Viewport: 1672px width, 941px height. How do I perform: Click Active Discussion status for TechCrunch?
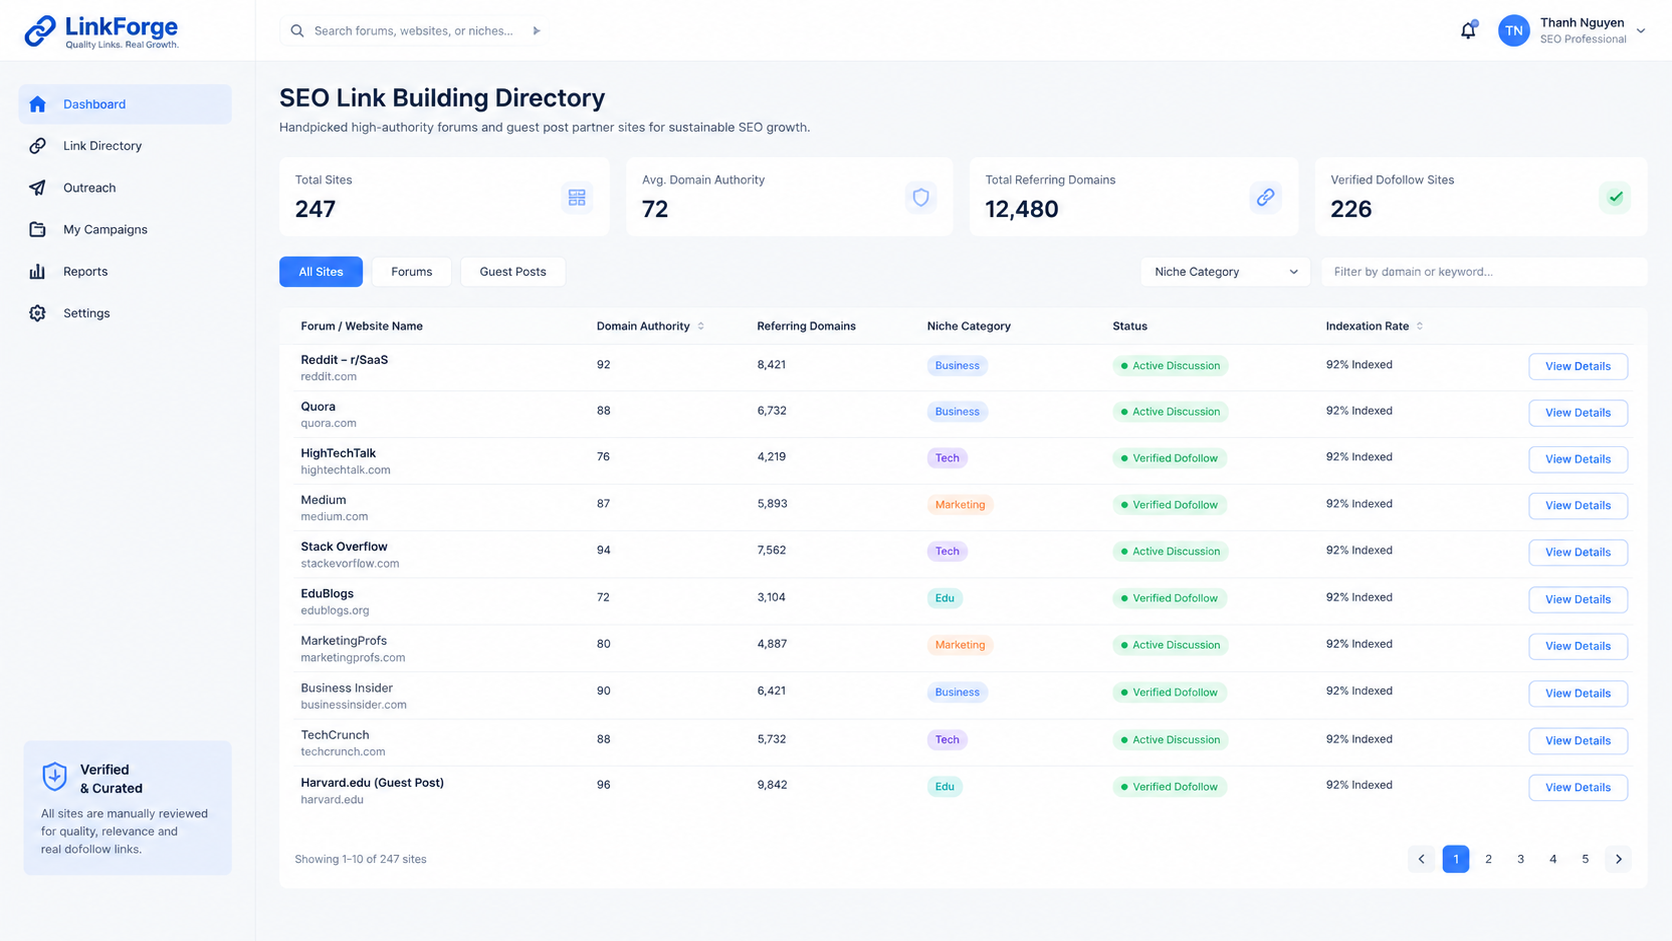1171,740
